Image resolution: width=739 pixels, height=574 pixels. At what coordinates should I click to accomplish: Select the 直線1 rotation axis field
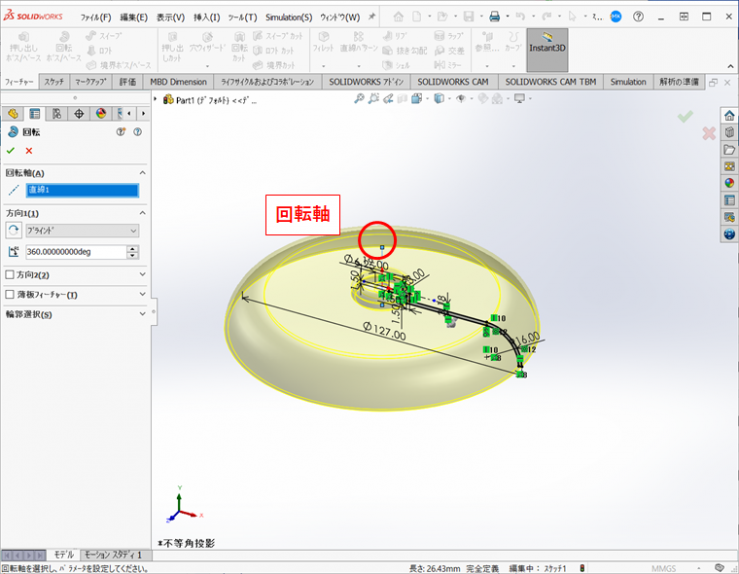click(81, 190)
